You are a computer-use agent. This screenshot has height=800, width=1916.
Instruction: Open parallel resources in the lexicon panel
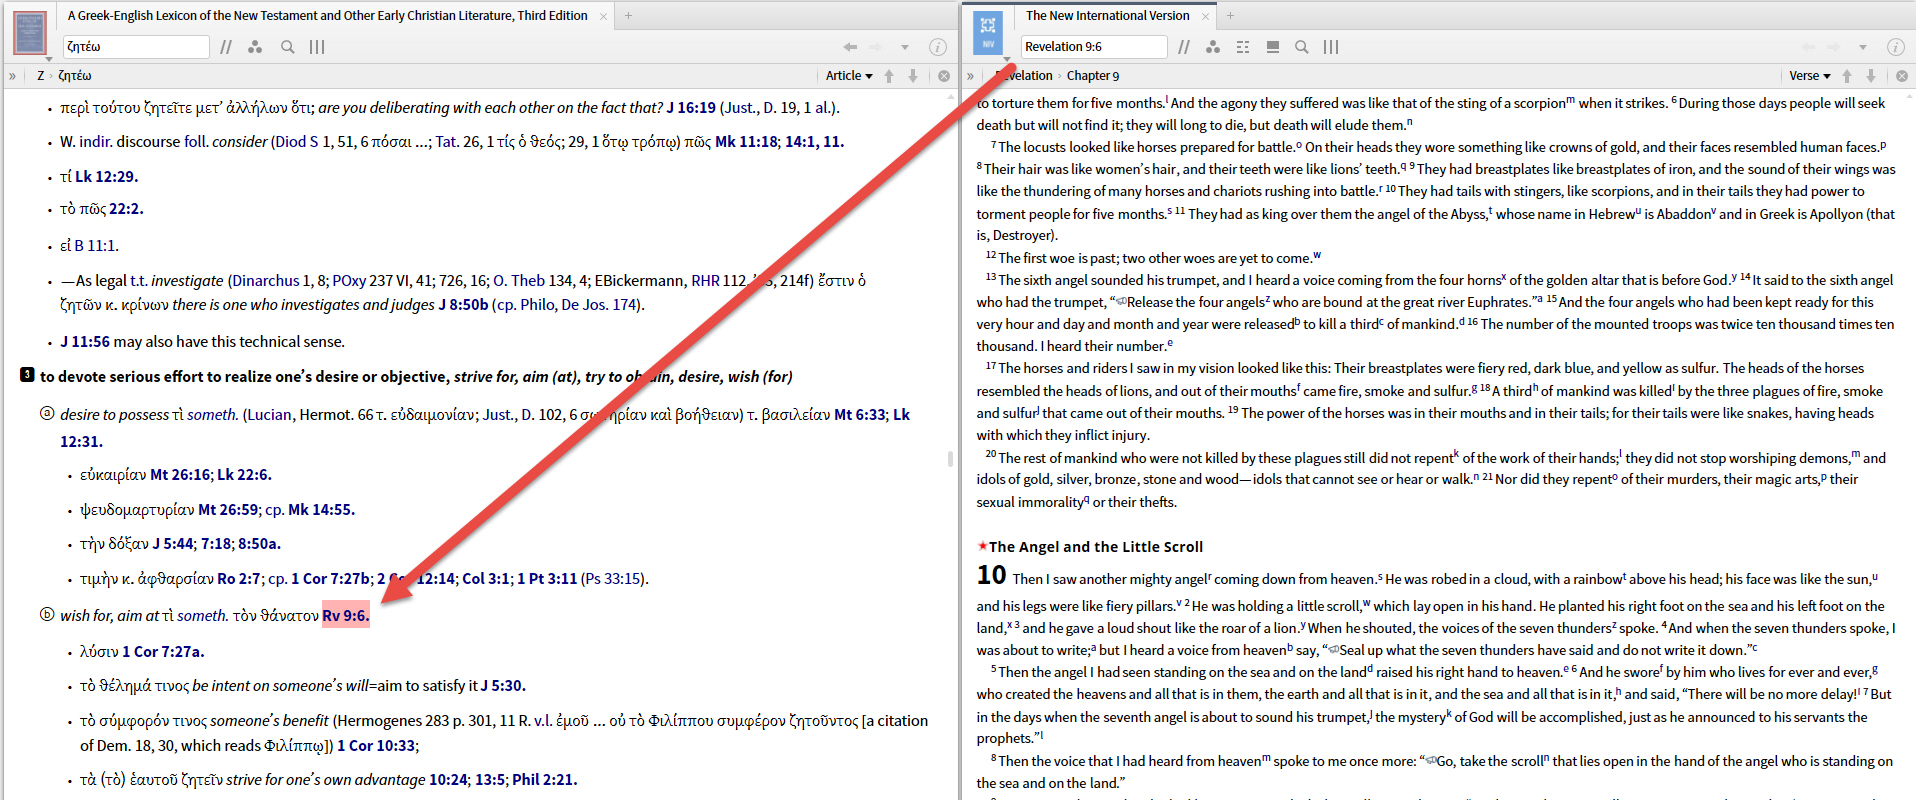point(226,47)
